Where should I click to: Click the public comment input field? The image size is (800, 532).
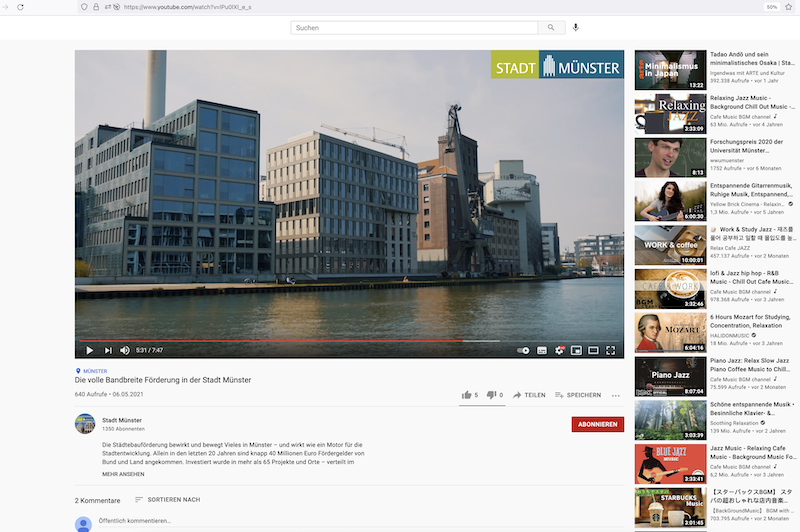[360, 521]
